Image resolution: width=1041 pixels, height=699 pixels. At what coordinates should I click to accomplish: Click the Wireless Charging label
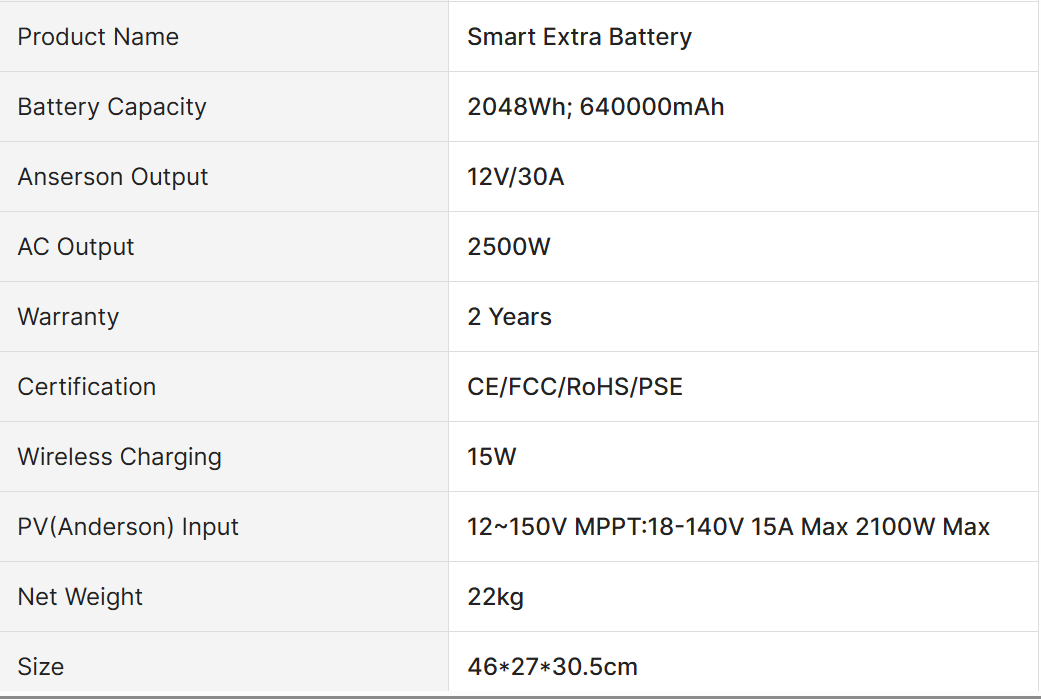[x=119, y=457]
